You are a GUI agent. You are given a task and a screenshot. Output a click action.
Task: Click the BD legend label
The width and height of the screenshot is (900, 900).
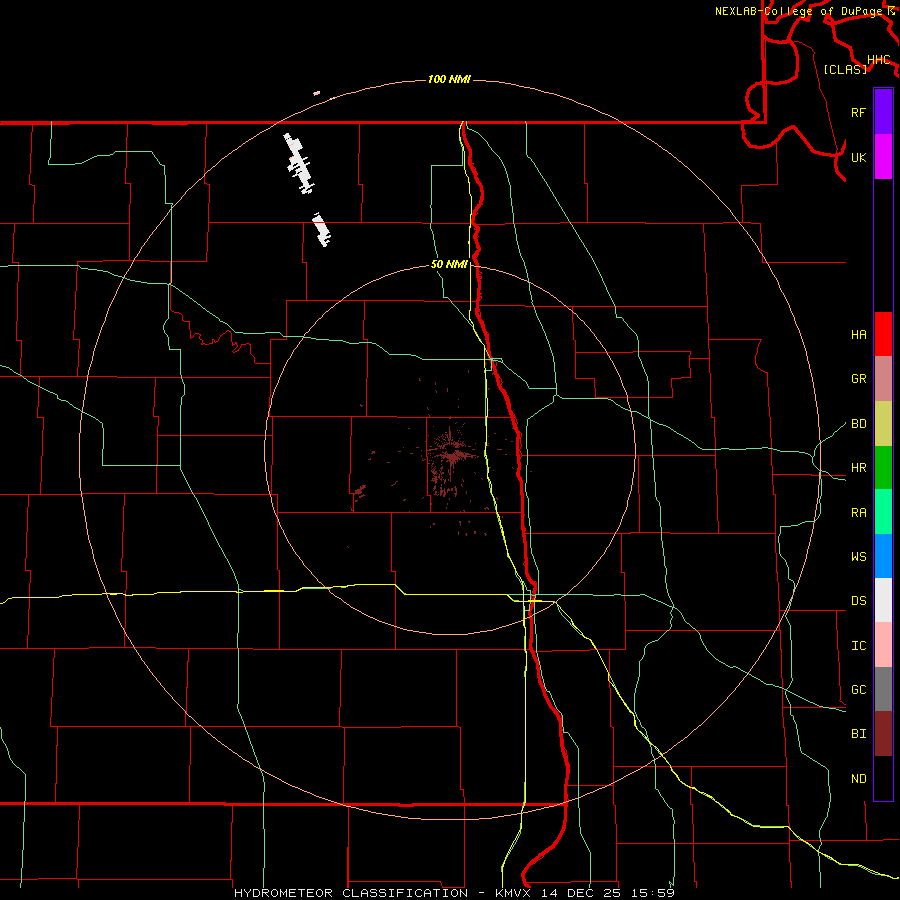pyautogui.click(x=858, y=424)
